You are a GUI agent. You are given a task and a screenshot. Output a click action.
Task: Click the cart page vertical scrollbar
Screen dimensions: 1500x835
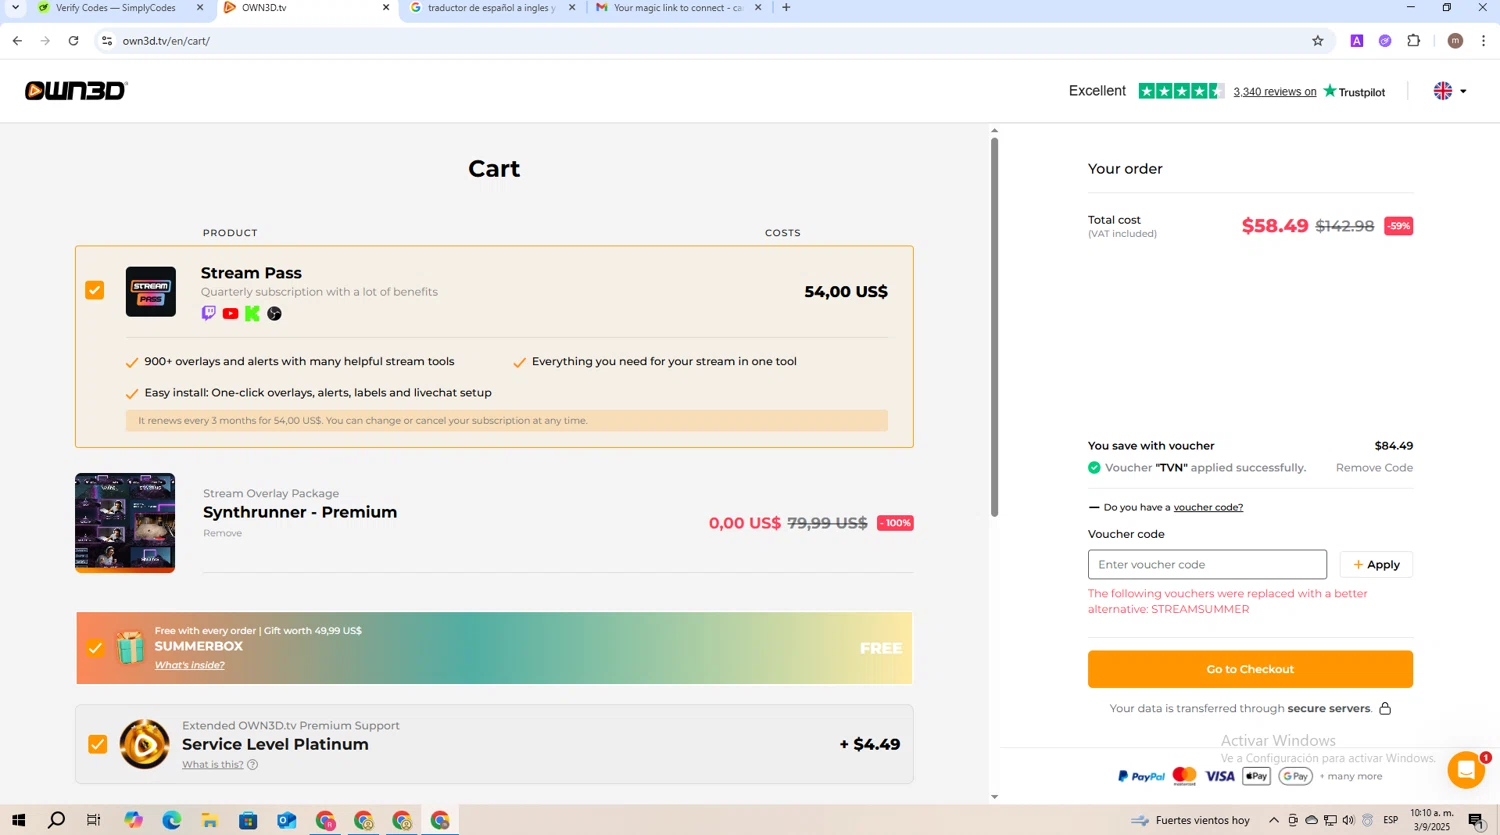[x=994, y=327]
